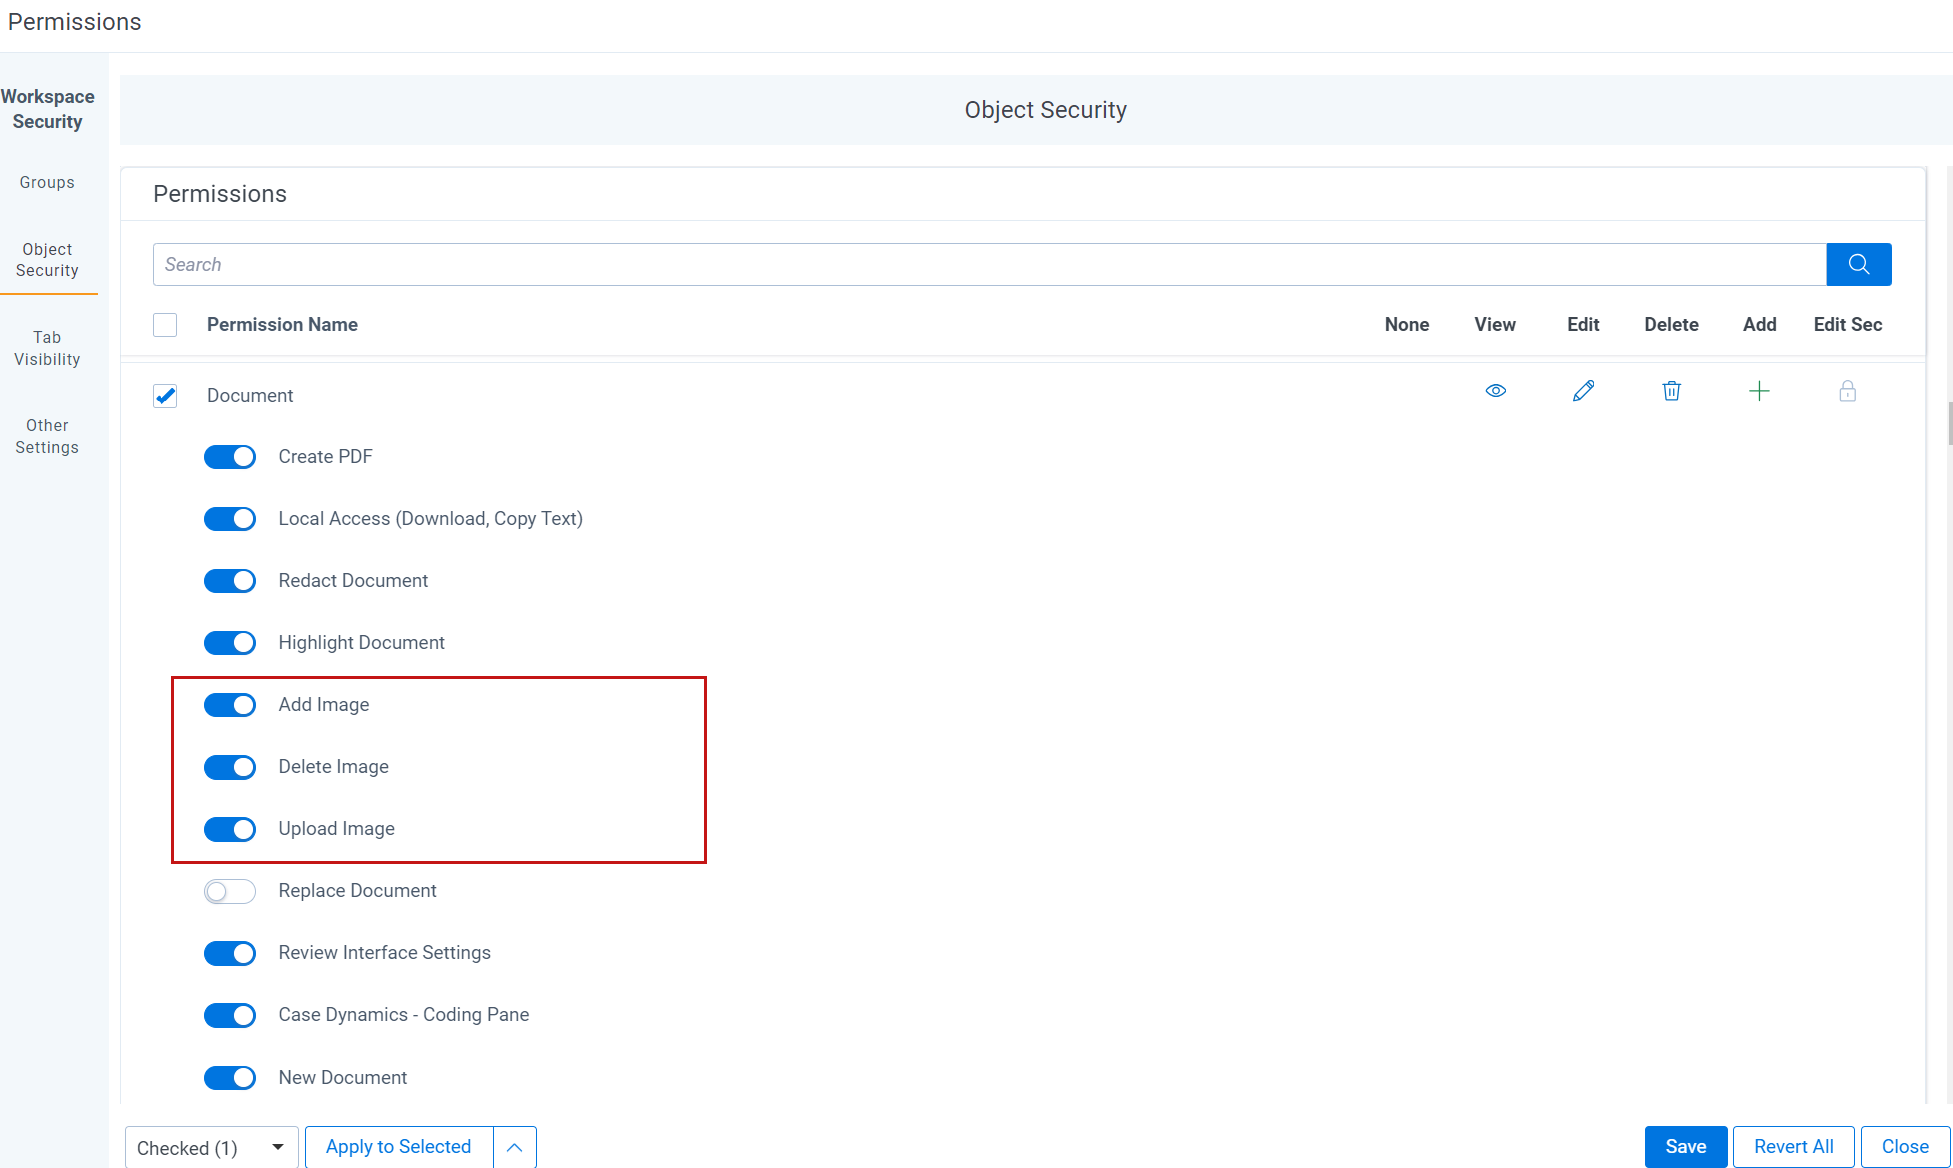The image size is (1953, 1168).
Task: Click into the permissions Search field
Action: (x=990, y=264)
